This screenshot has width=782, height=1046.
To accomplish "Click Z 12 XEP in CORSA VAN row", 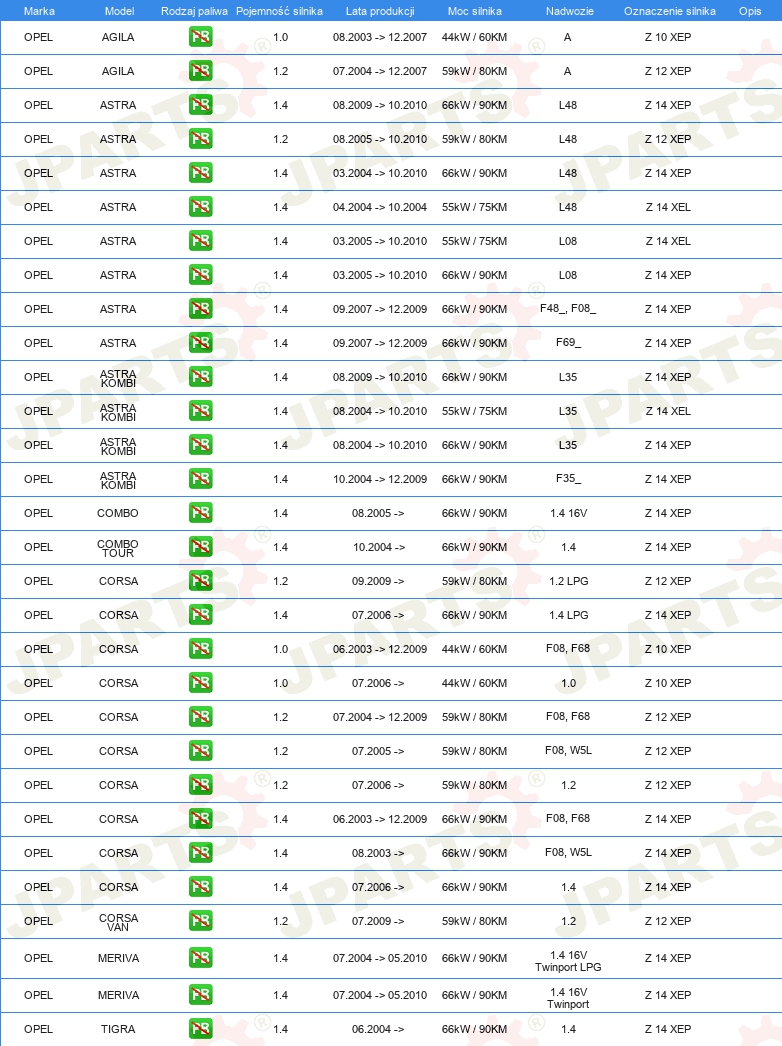I will (668, 921).
